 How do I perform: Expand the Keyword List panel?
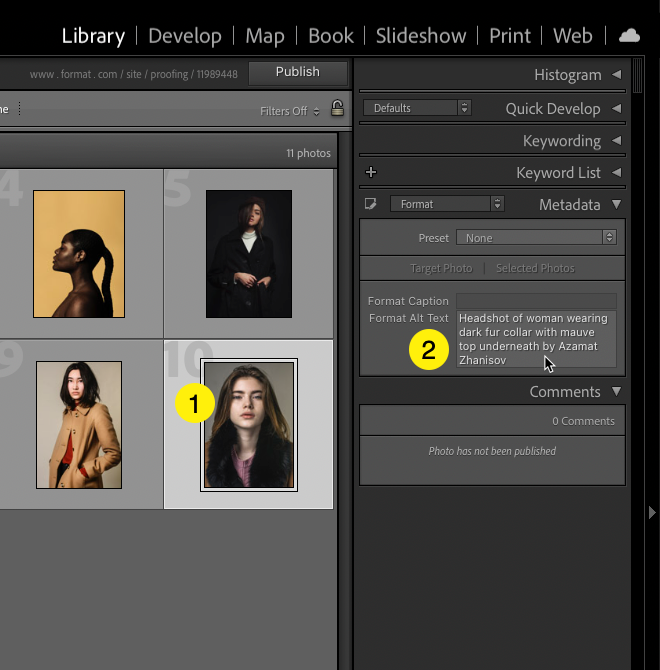pyautogui.click(x=616, y=173)
